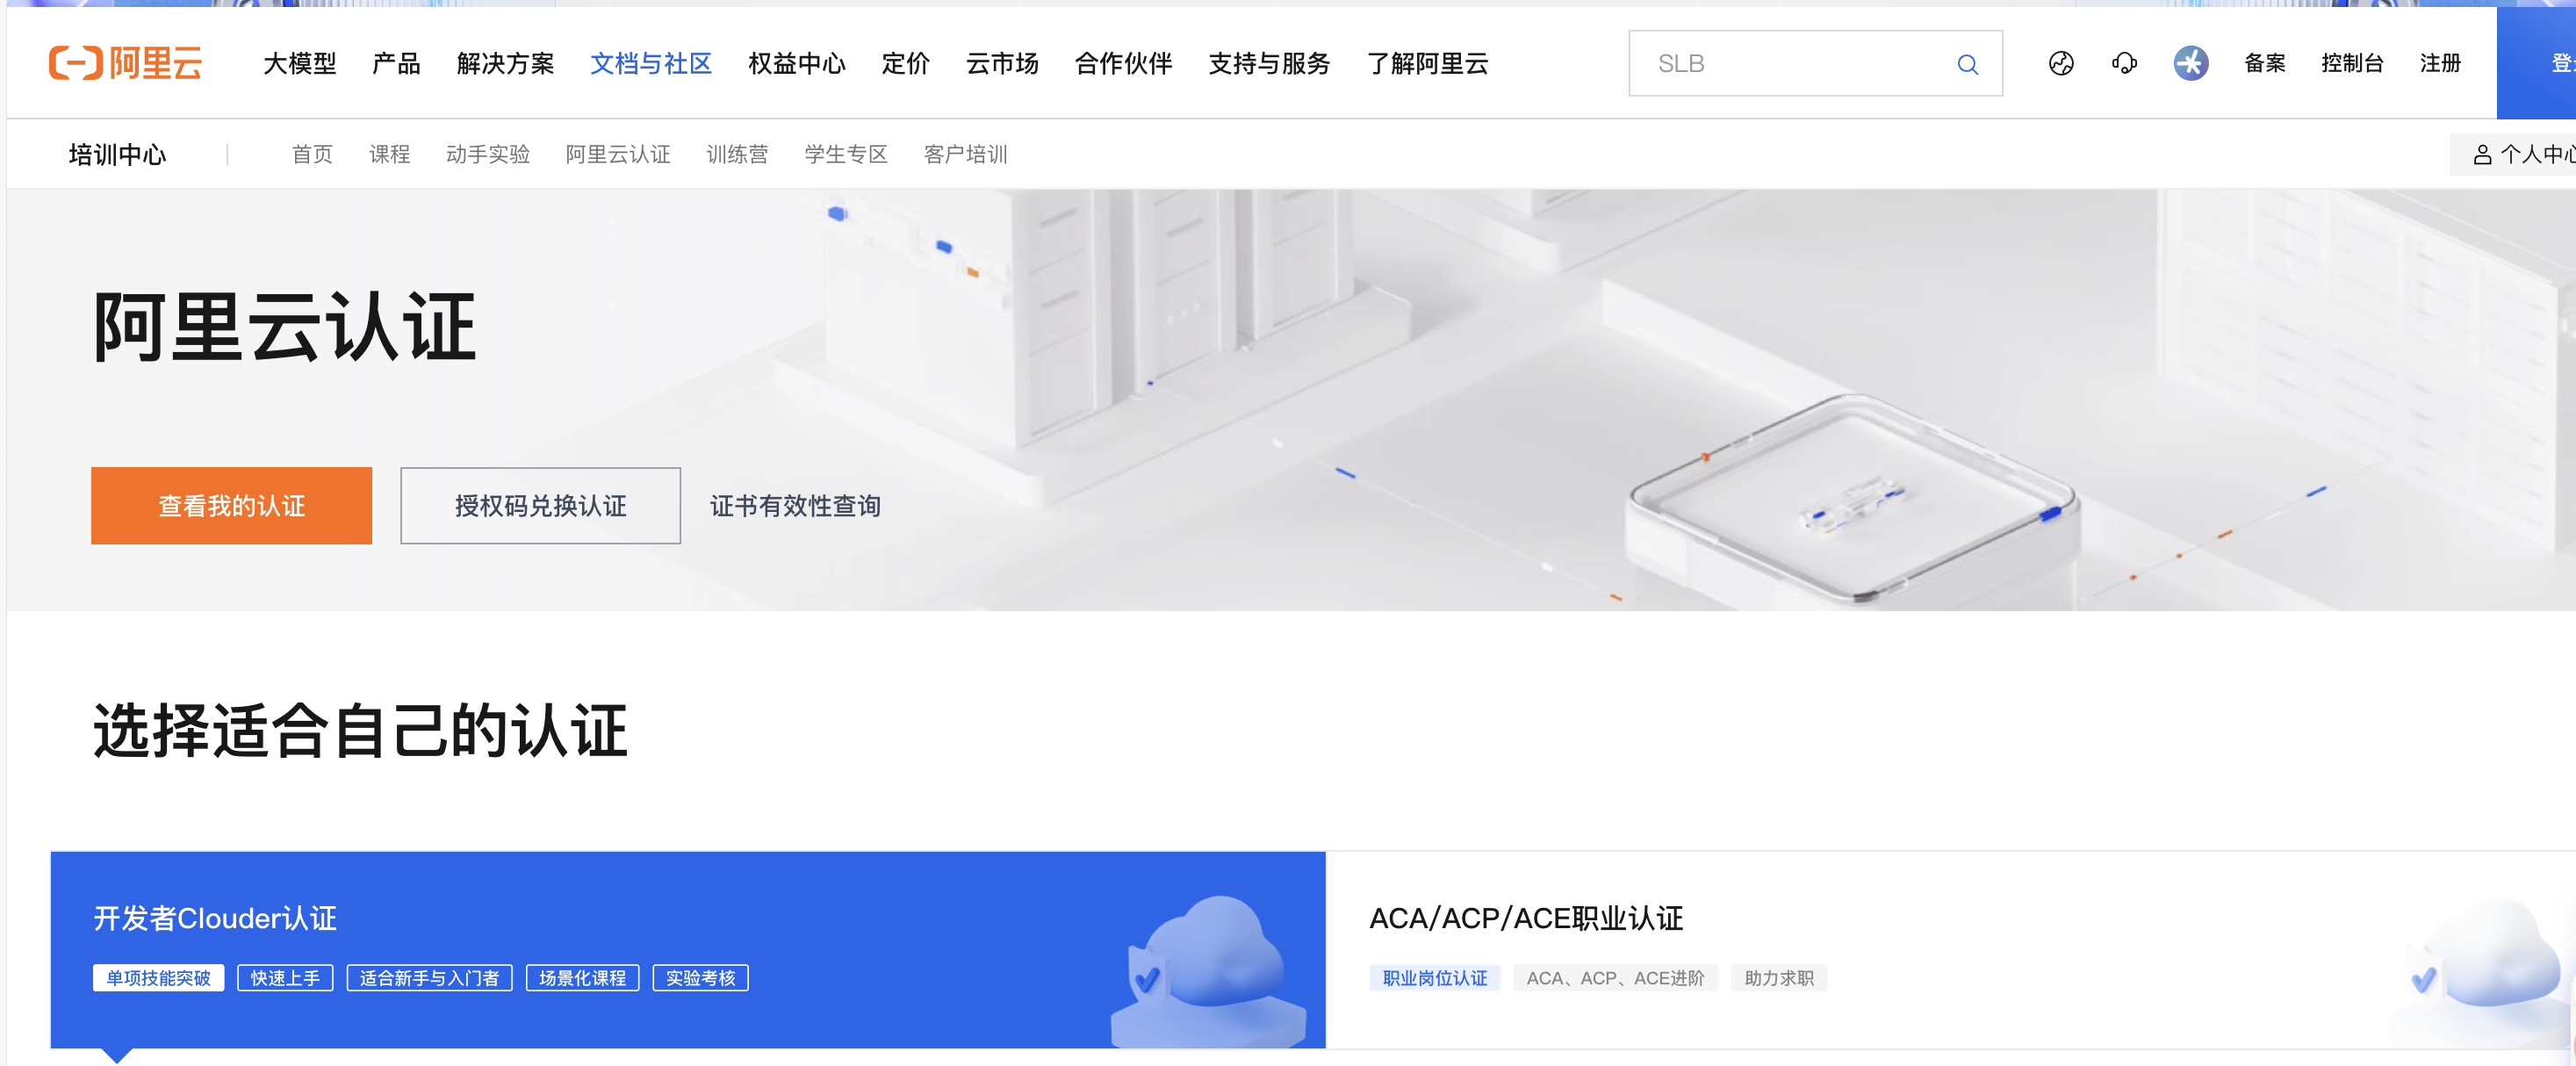This screenshot has width=2576, height=1066.
Task: Open the globe language selector icon
Action: point(2061,64)
